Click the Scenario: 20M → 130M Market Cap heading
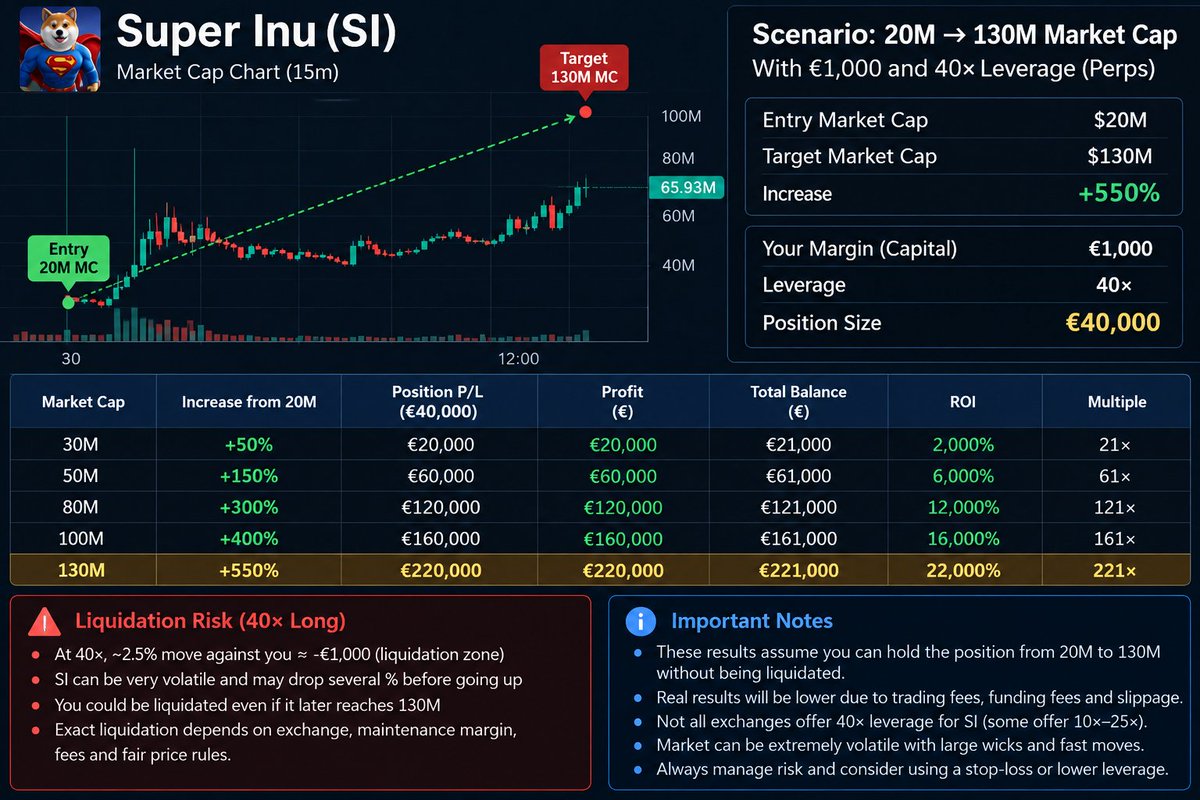 click(964, 36)
